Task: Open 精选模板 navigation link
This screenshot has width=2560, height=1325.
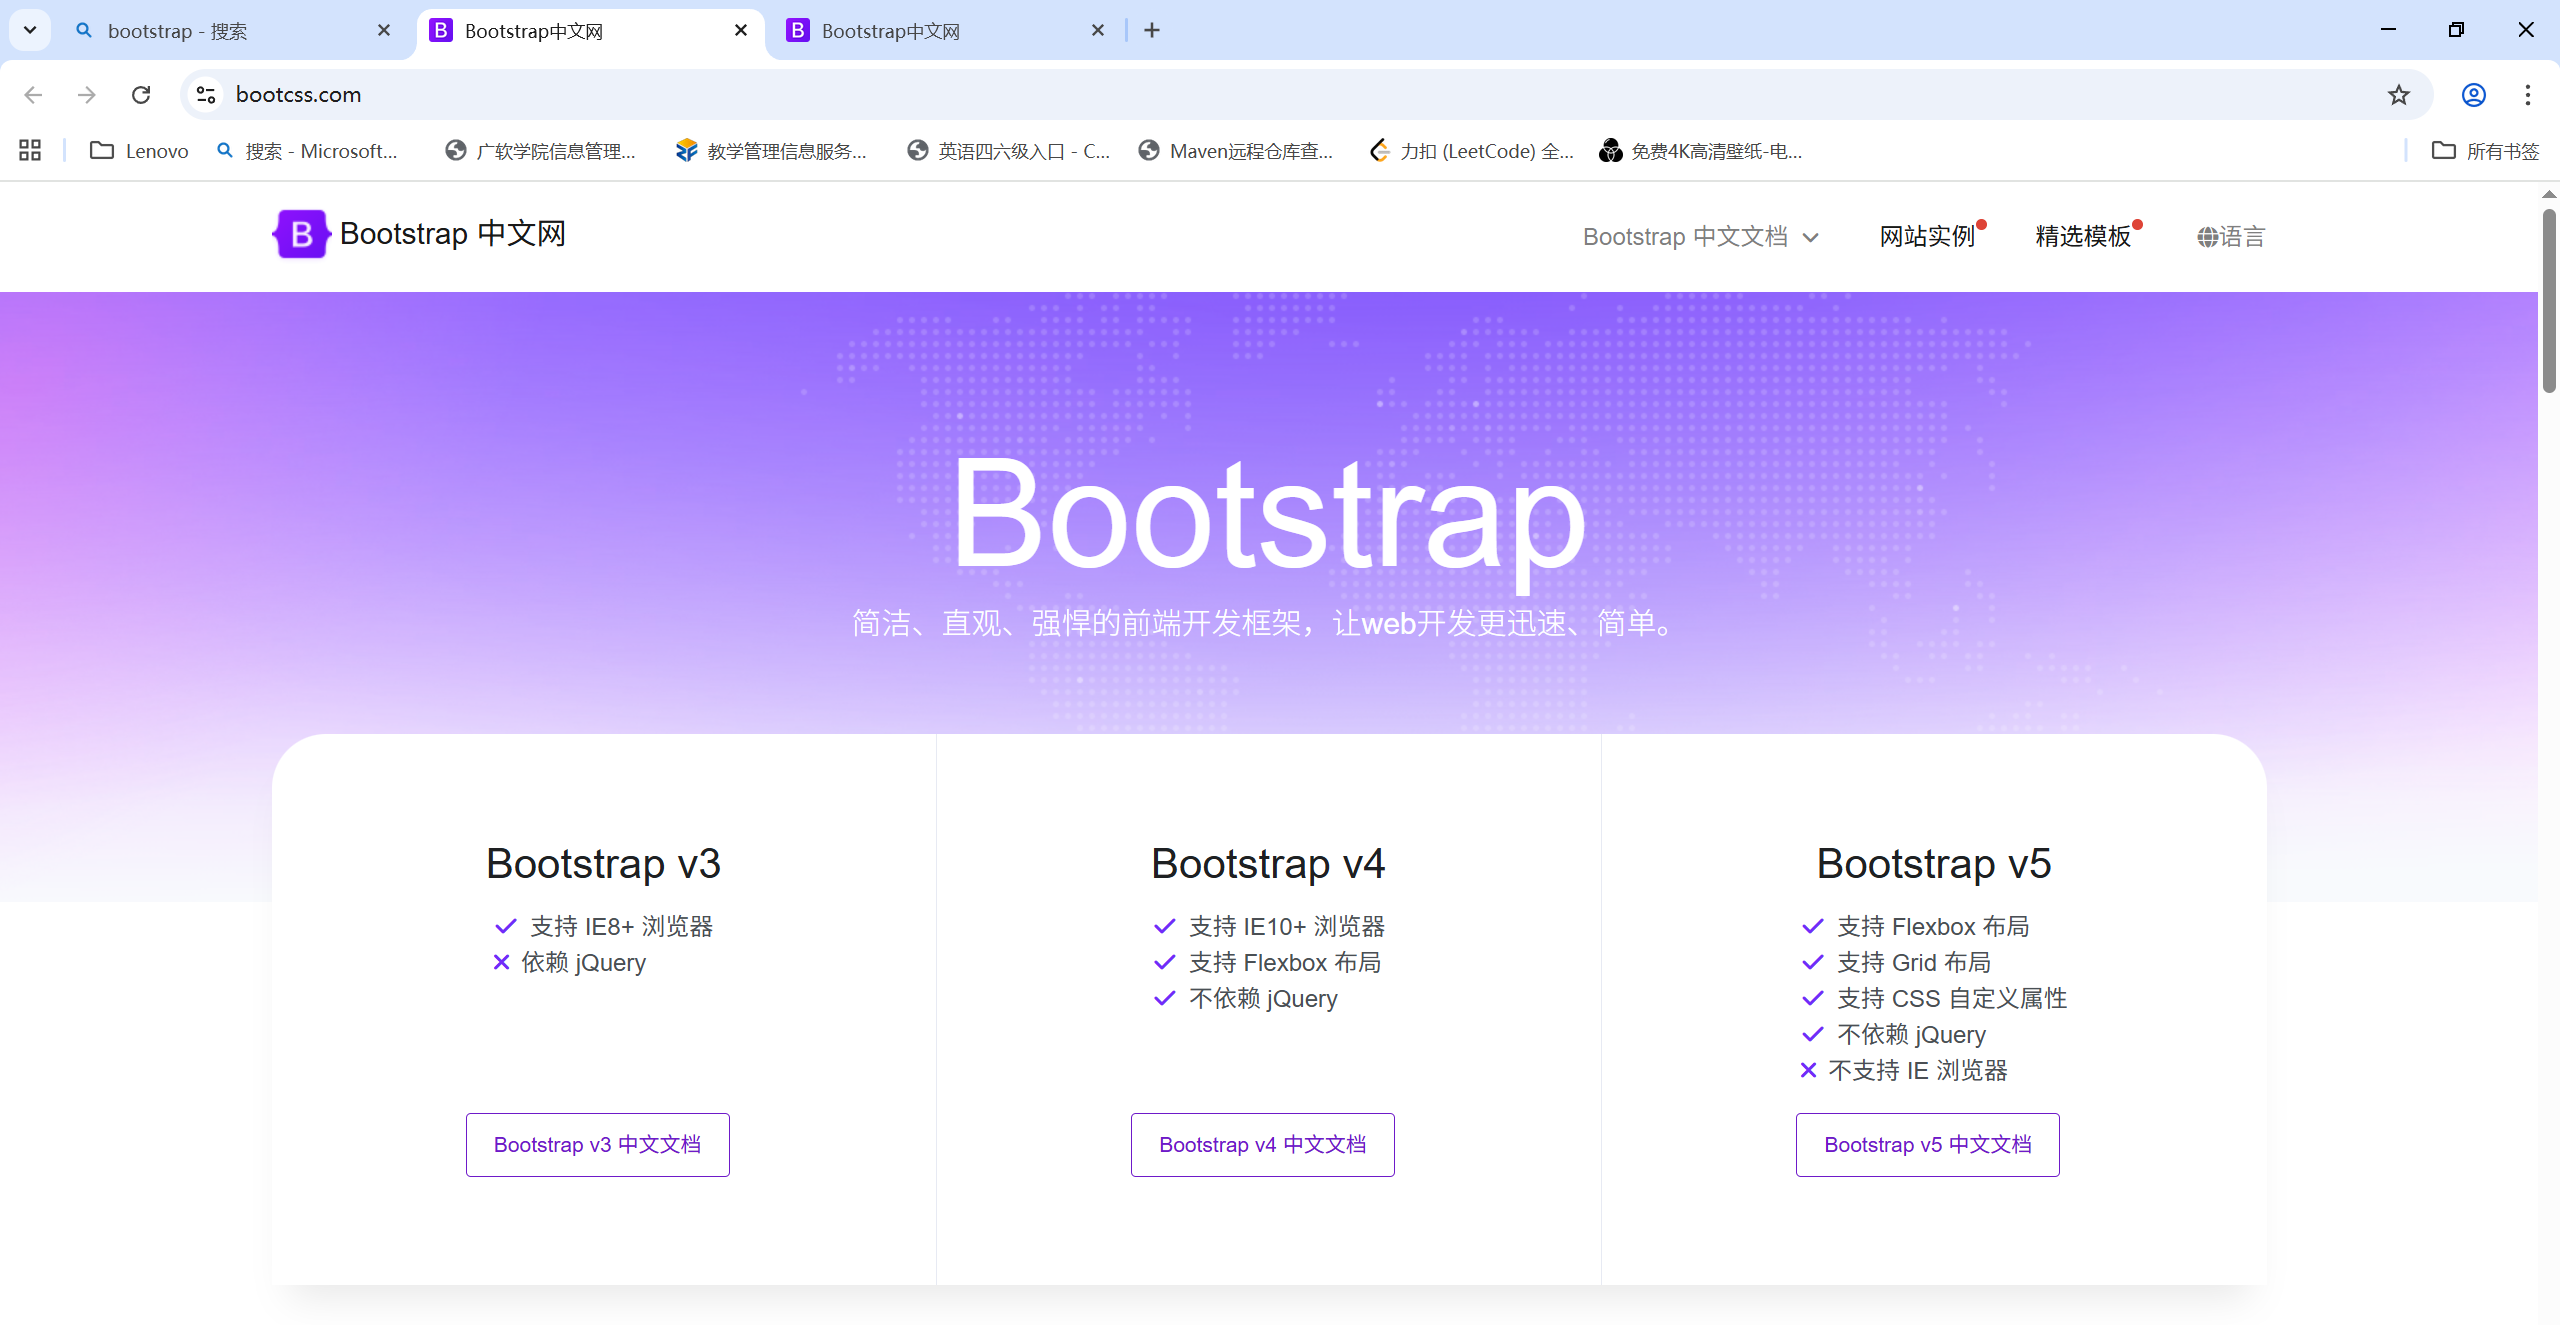Action: (2083, 237)
